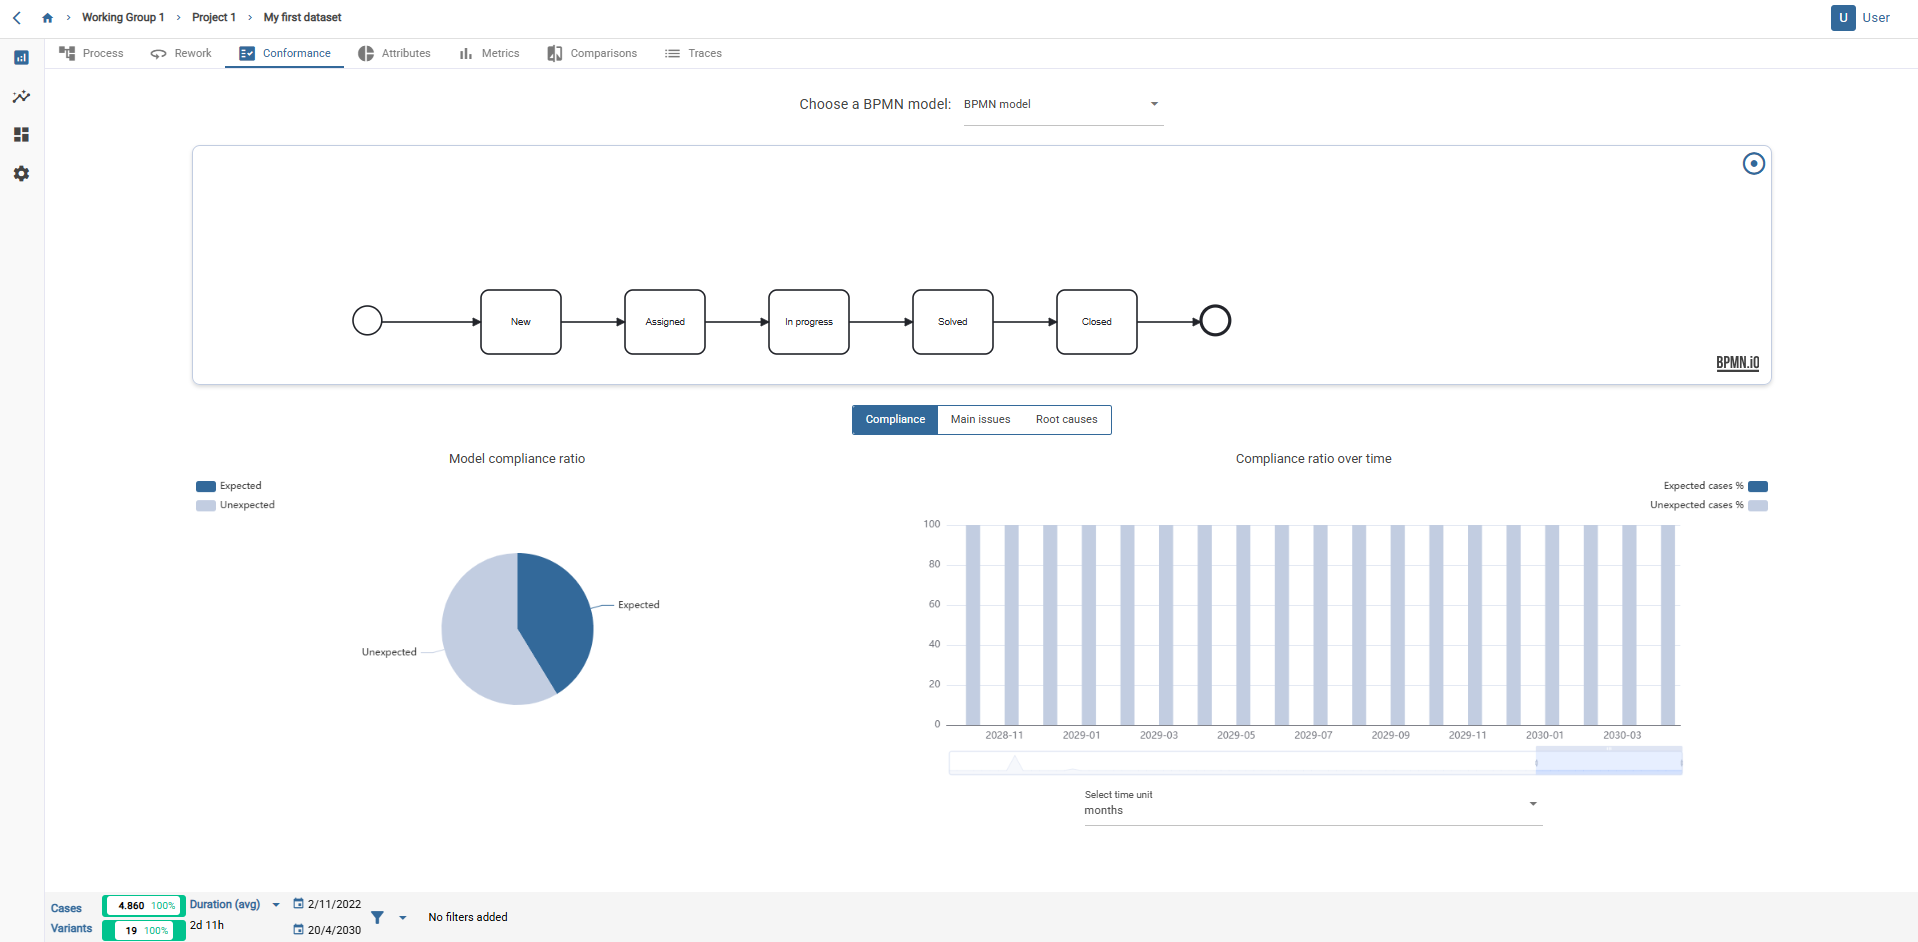This screenshot has height=942, width=1918.
Task: Click the home breadcrumb icon
Action: coord(46,17)
